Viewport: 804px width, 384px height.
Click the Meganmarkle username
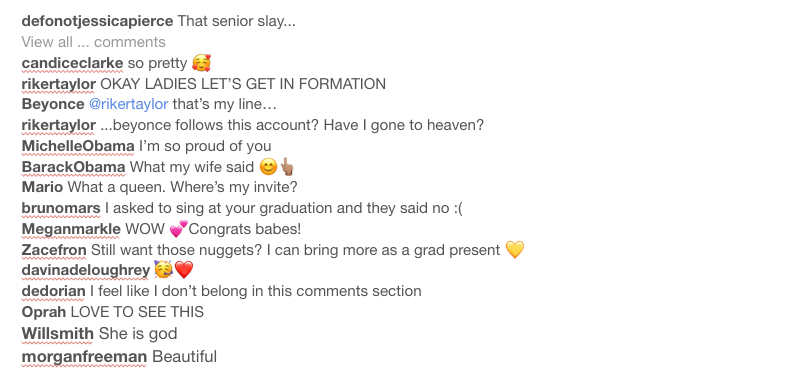tap(71, 229)
